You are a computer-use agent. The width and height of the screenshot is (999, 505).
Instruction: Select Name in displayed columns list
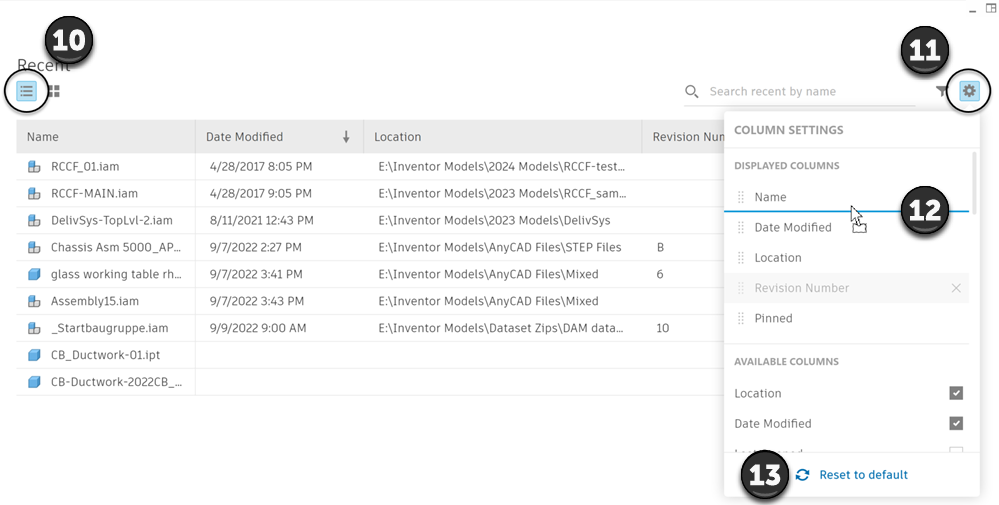770,197
